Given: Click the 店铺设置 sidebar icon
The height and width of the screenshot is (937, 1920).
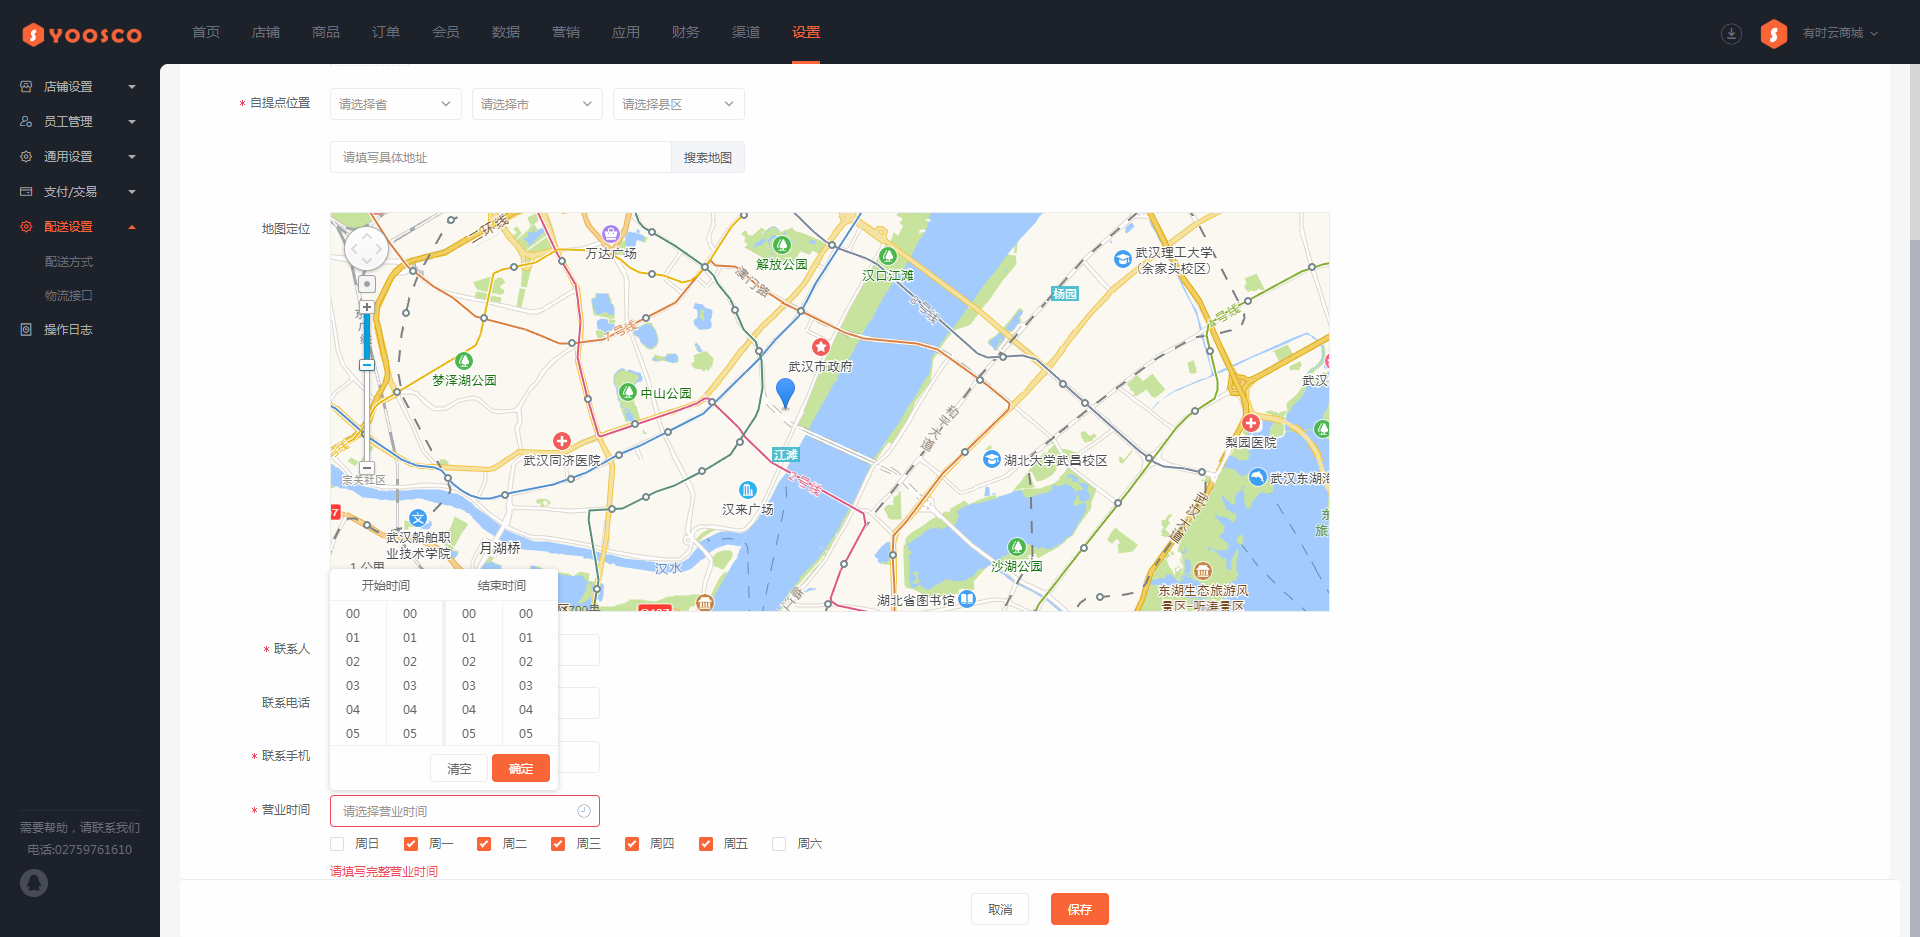Looking at the screenshot, I should point(26,87).
